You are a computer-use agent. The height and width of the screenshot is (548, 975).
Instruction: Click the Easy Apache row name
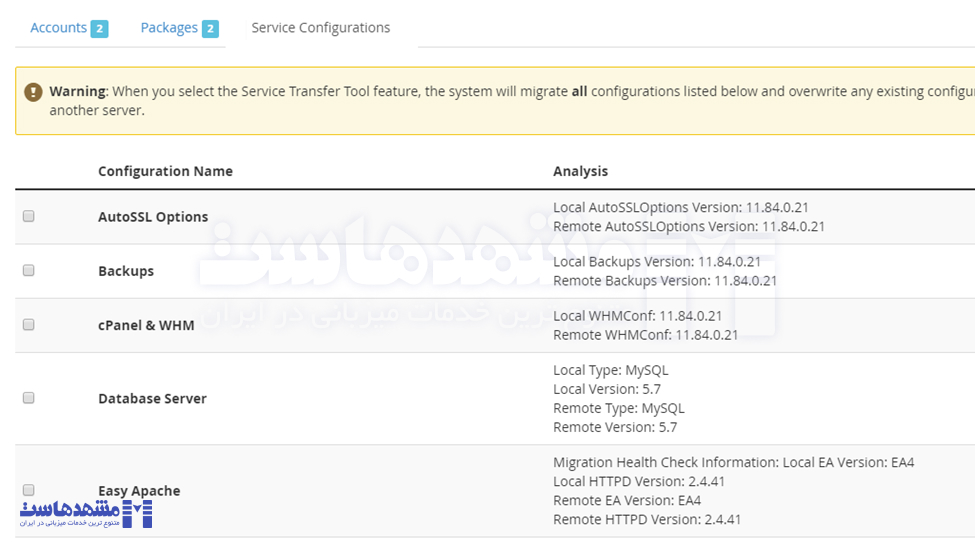[139, 491]
